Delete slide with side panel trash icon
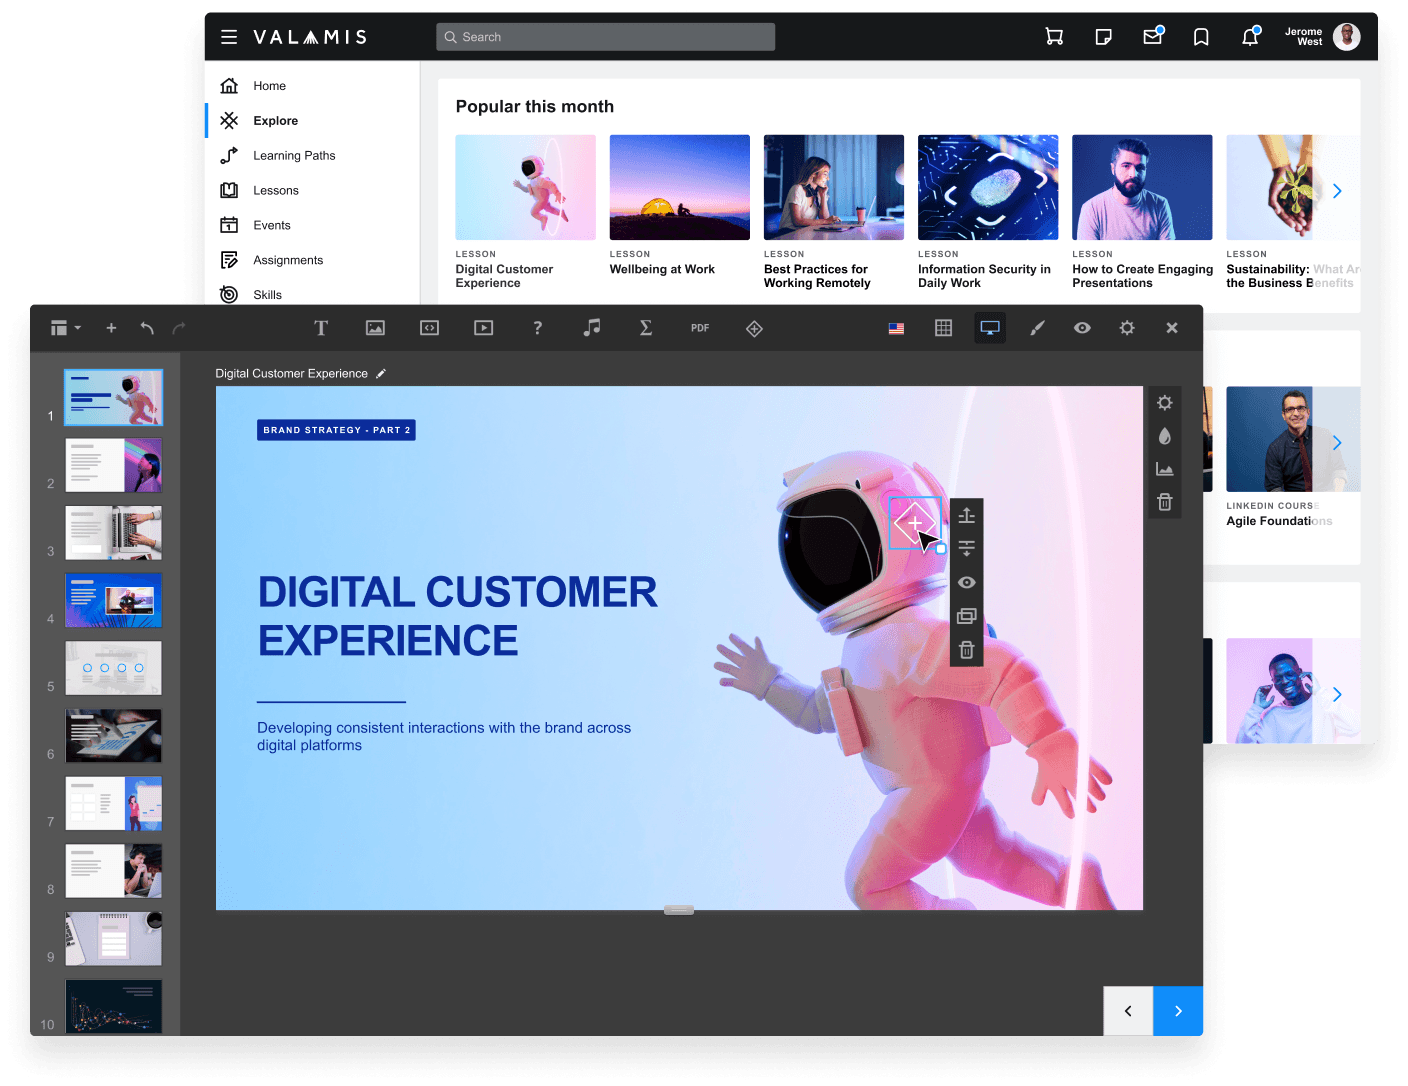The image size is (1408, 1086). point(1165,502)
